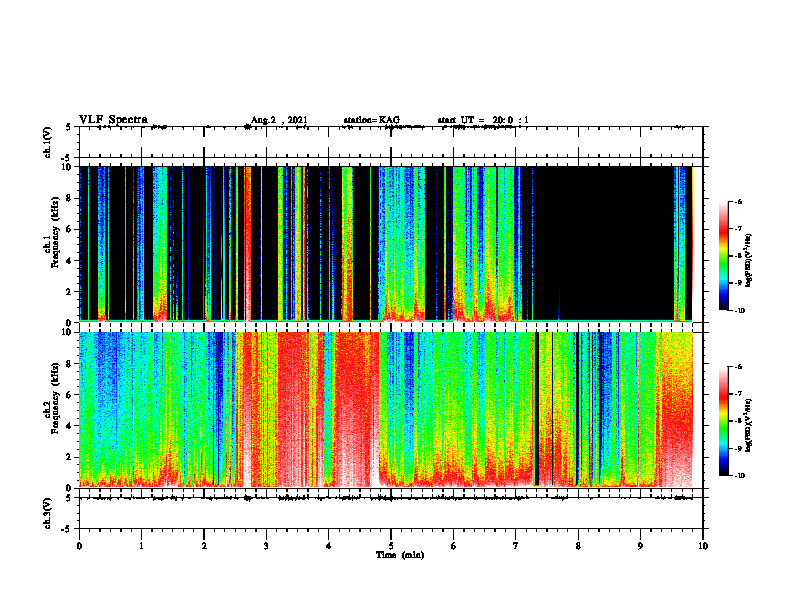Click the "start UT = 20:0:1" label

click(x=483, y=120)
